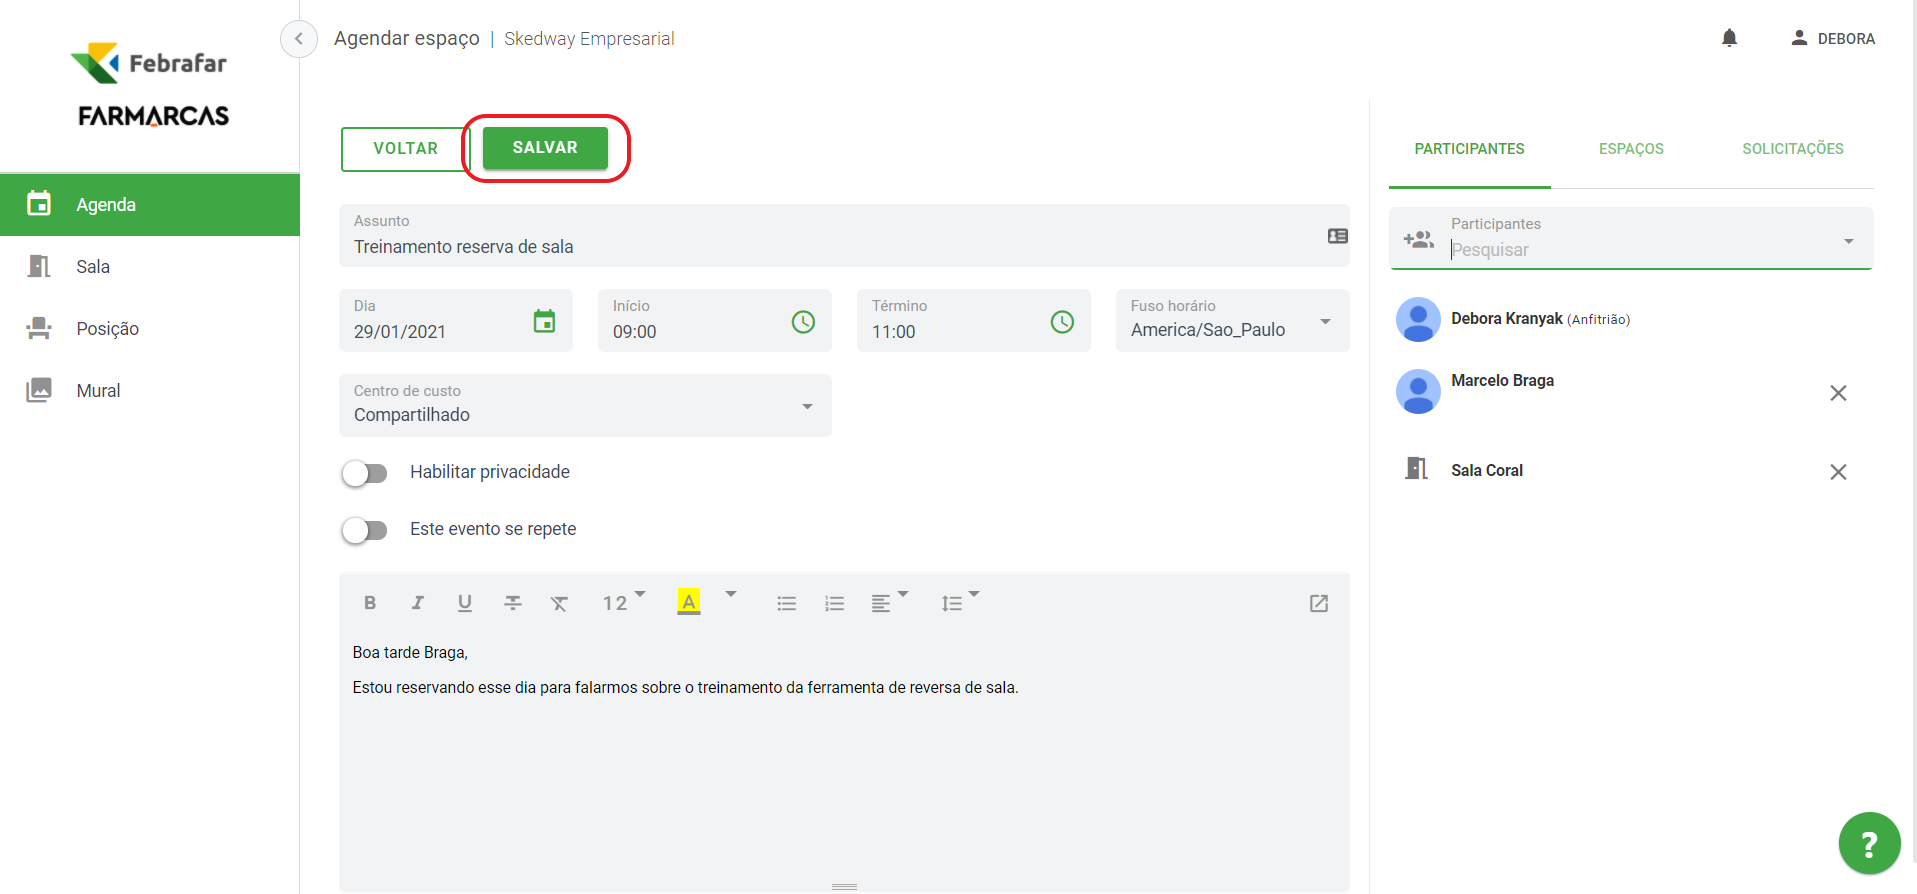Image resolution: width=1917 pixels, height=894 pixels.
Task: Click the Salvar button
Action: click(x=545, y=148)
